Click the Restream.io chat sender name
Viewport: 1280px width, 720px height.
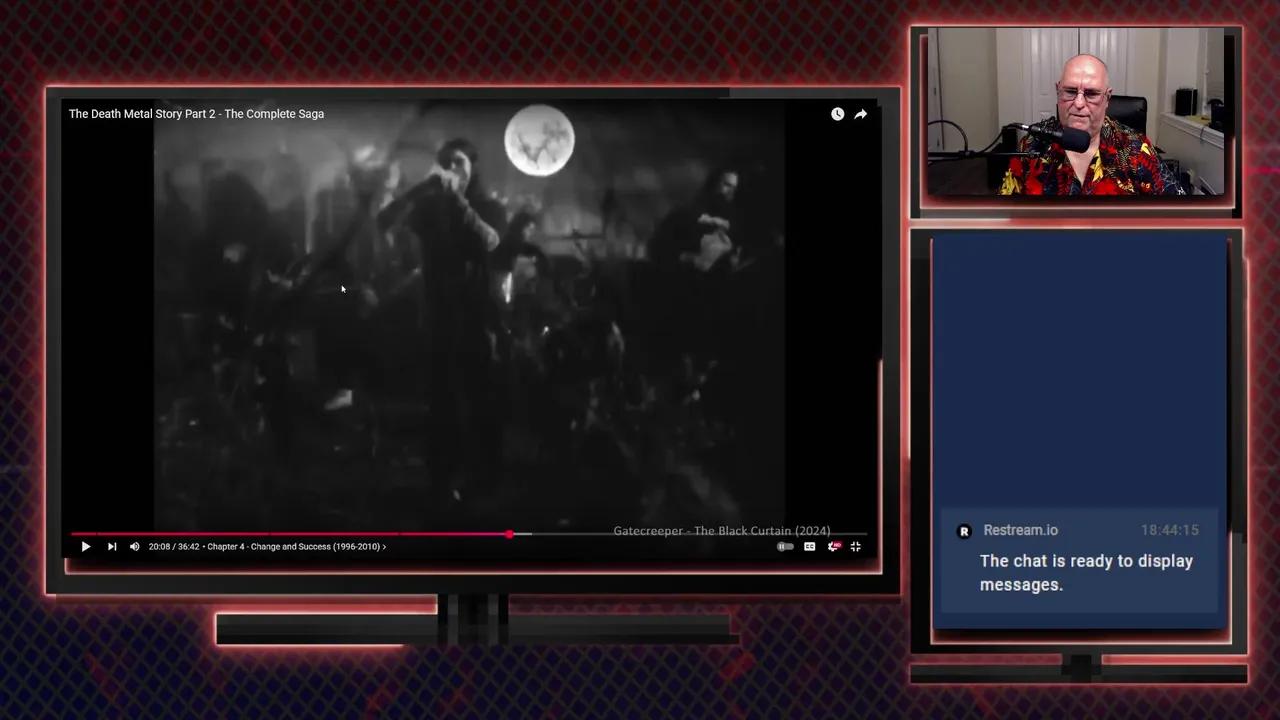pos(1020,531)
